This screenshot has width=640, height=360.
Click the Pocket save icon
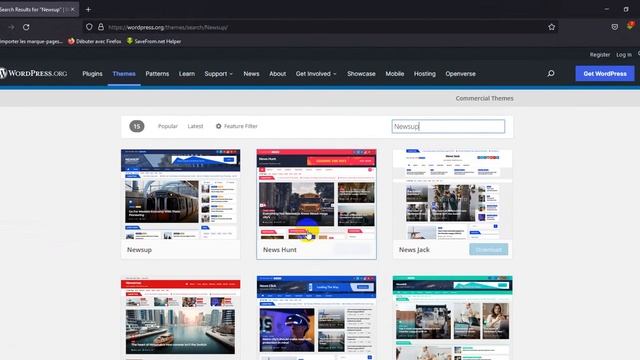[615, 27]
